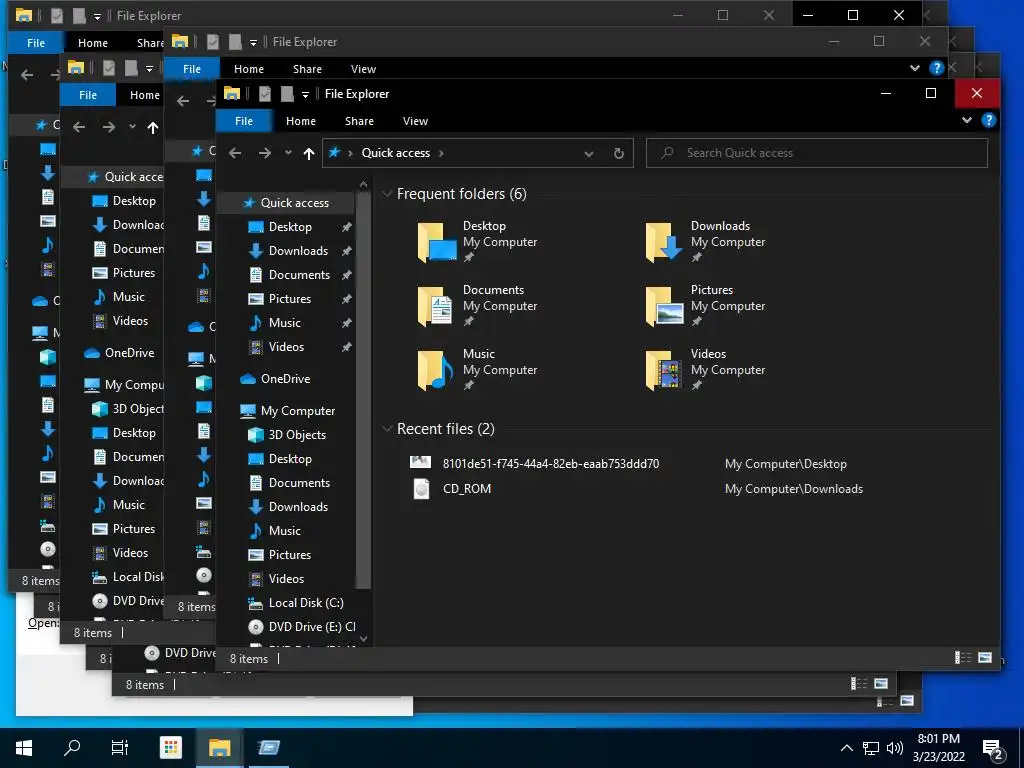The height and width of the screenshot is (768, 1024).
Task: Open Share tab in second File Explorer window
Action: pos(307,69)
